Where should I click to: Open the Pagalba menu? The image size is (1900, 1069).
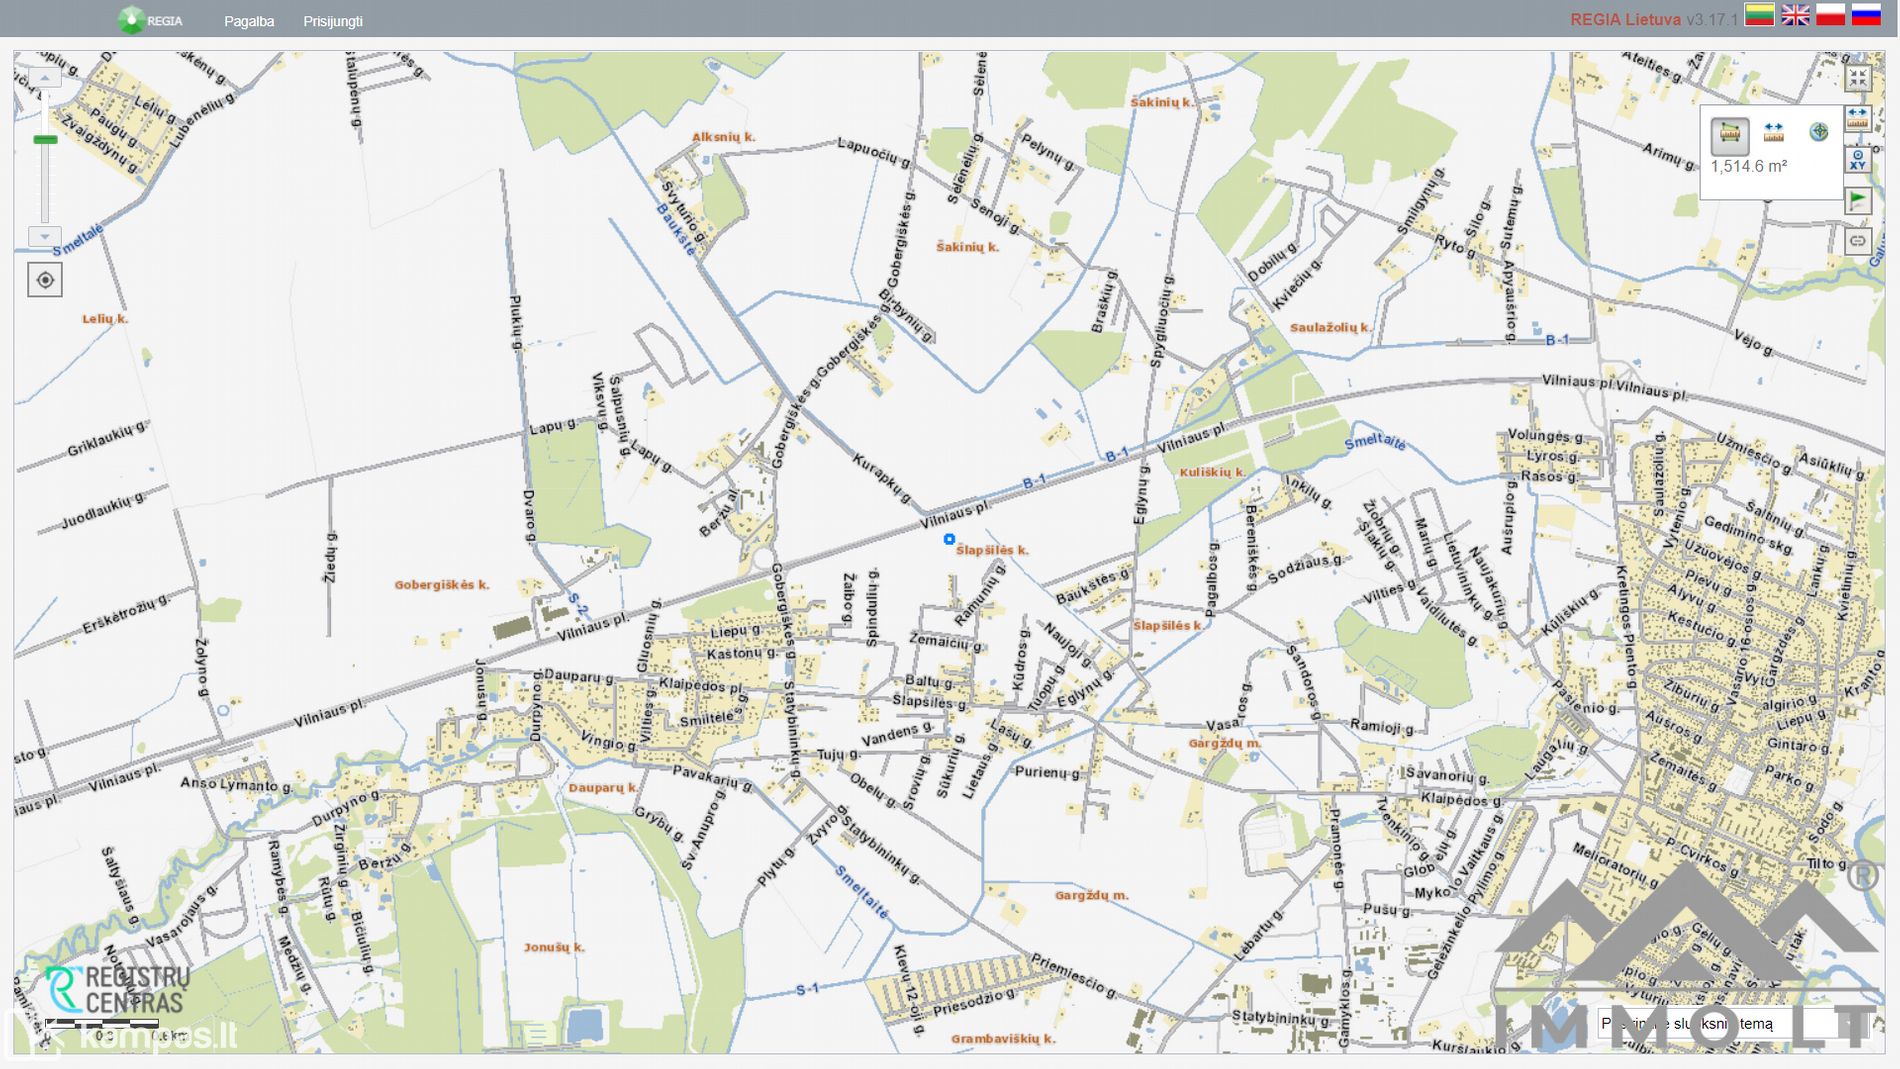tap(249, 21)
